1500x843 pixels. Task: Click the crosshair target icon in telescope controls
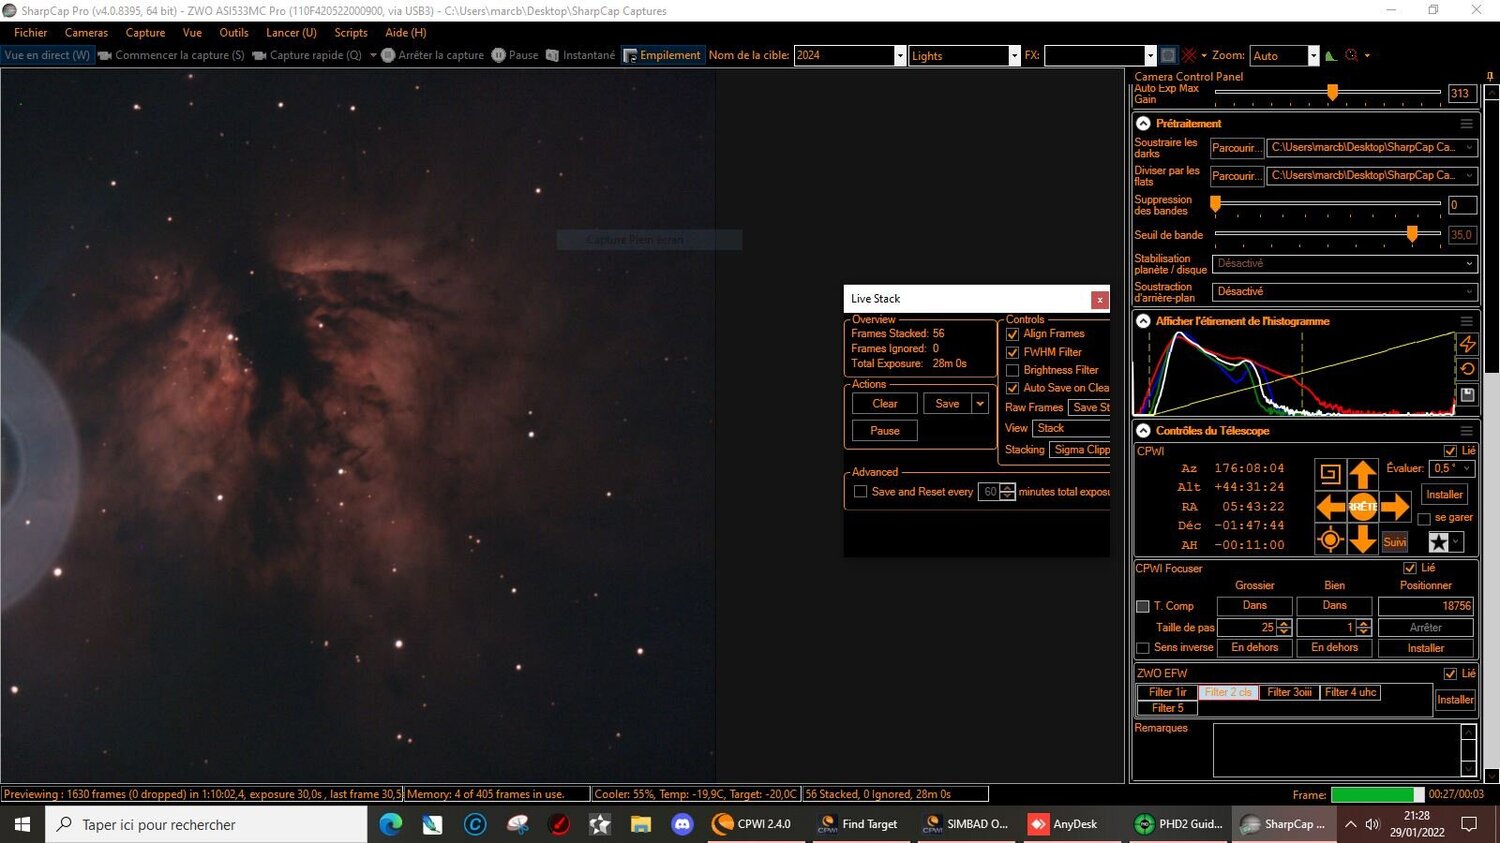tap(1330, 540)
